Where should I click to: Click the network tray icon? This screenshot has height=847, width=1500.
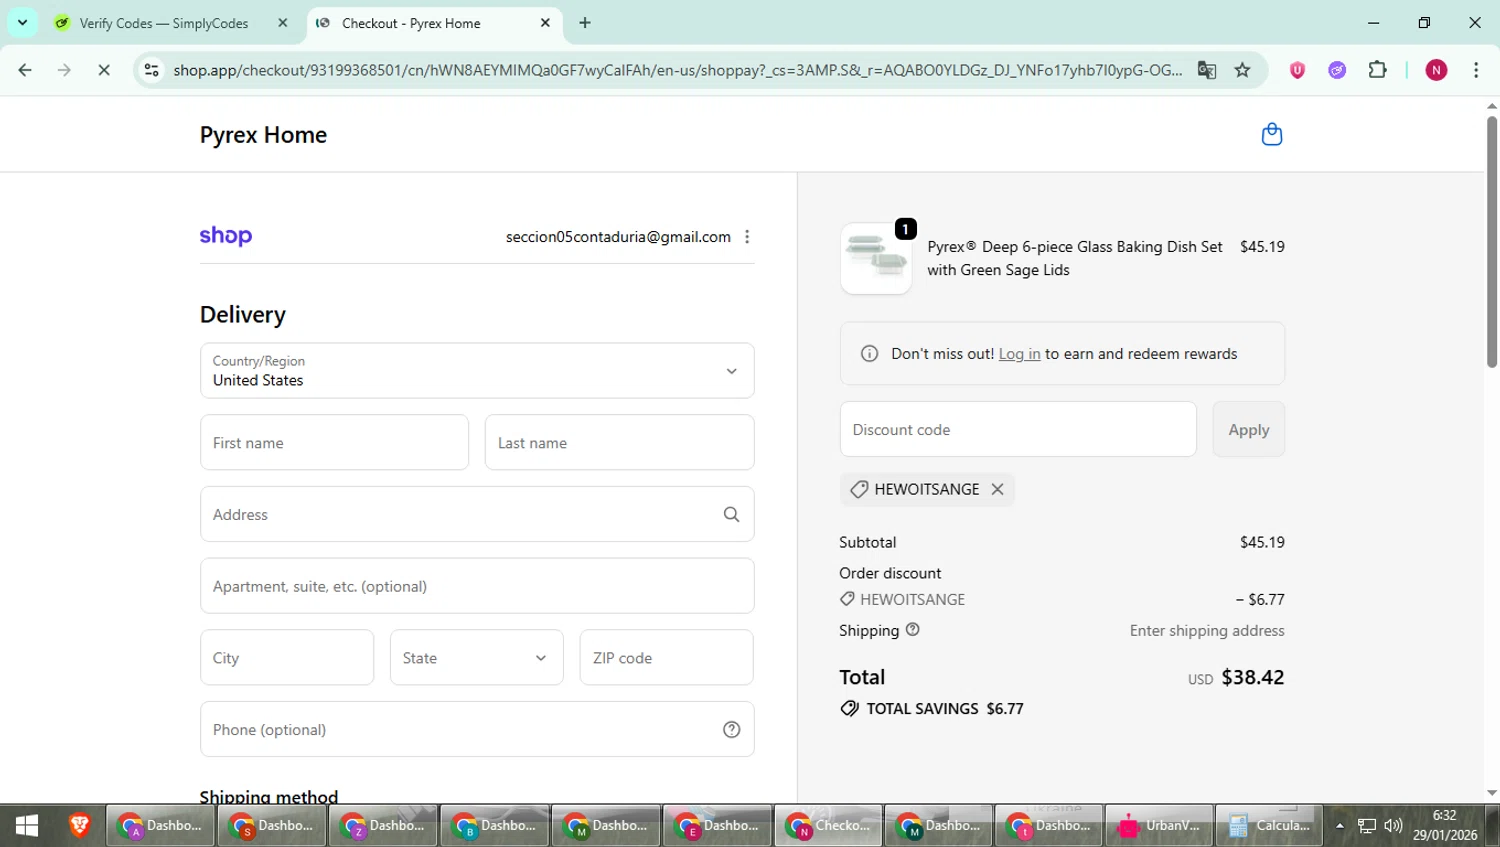(x=1366, y=826)
